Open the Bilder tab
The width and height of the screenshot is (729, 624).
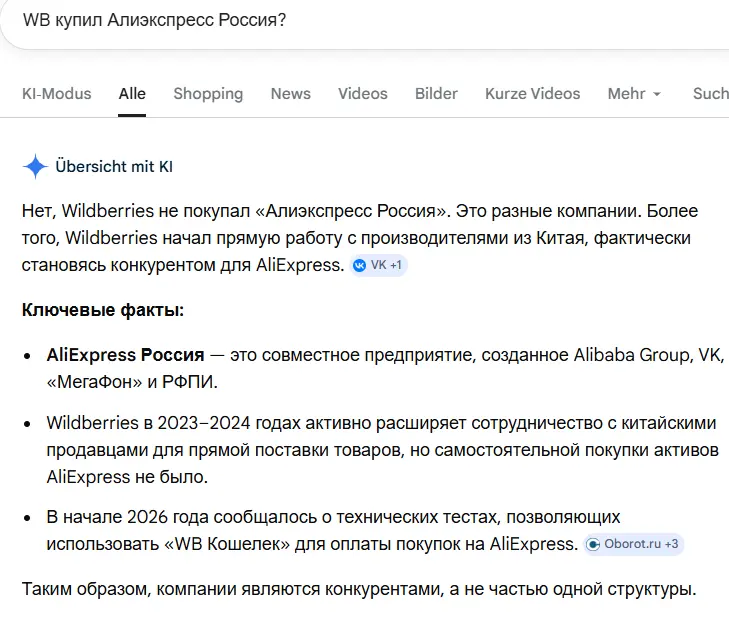[x=436, y=93]
